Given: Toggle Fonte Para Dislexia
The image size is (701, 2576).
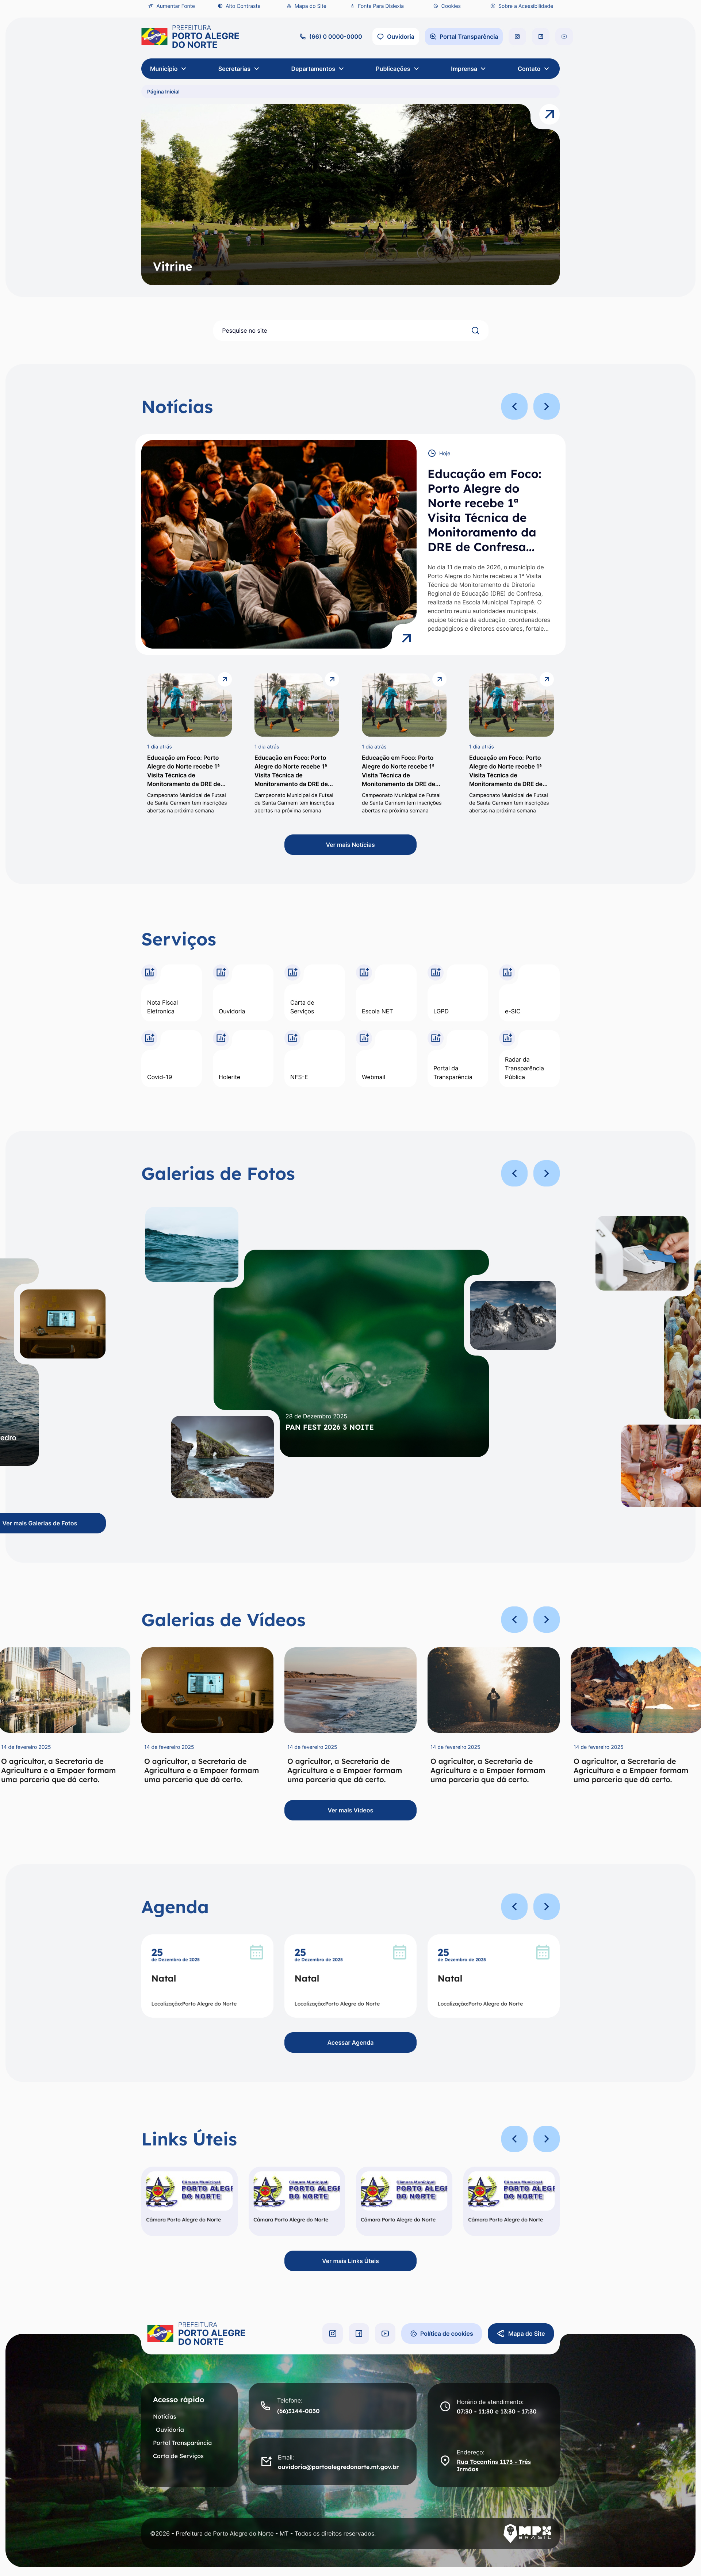Looking at the screenshot, I should (x=377, y=6).
